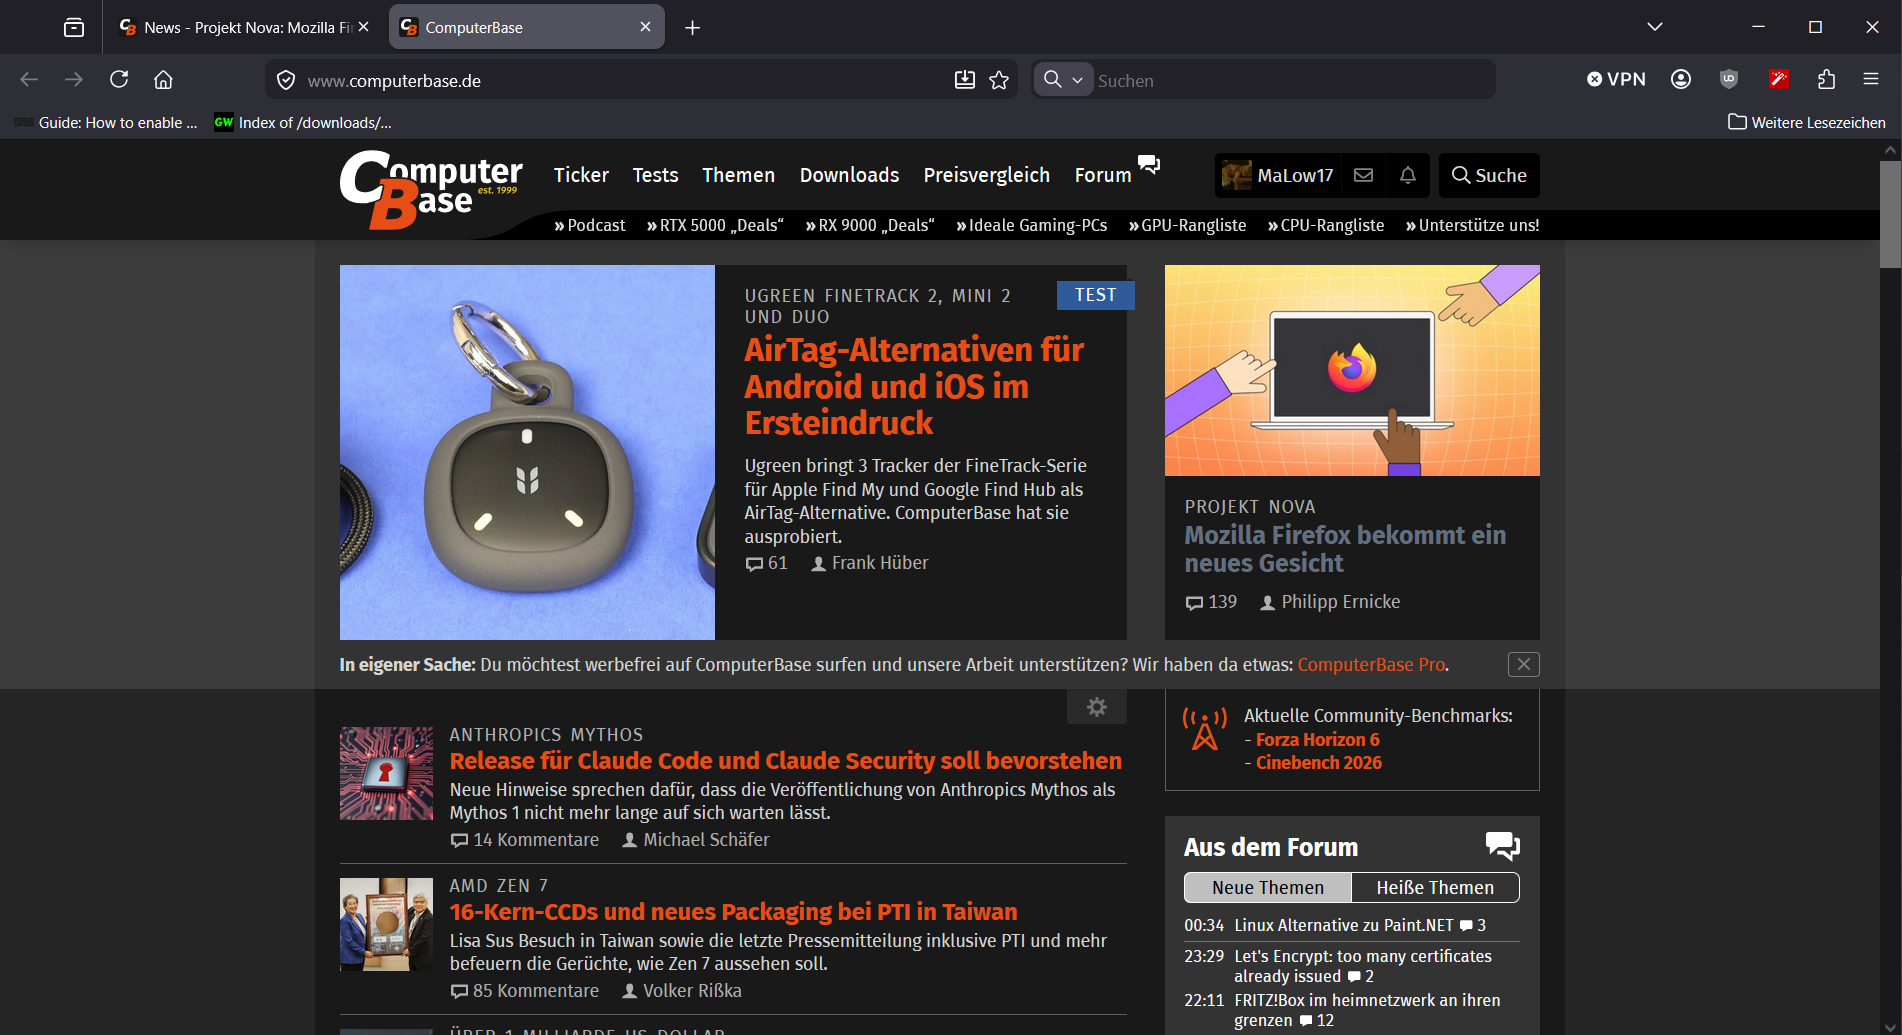
Task: Open notifications bell icon
Action: [x=1408, y=175]
